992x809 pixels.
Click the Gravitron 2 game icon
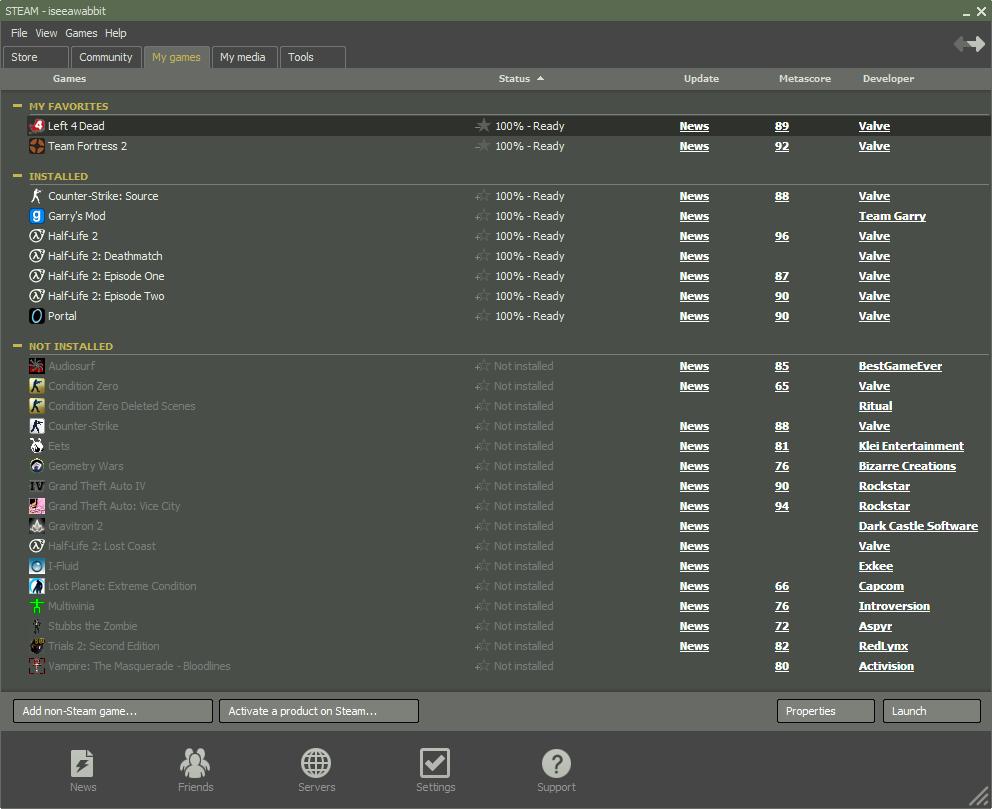coord(37,526)
